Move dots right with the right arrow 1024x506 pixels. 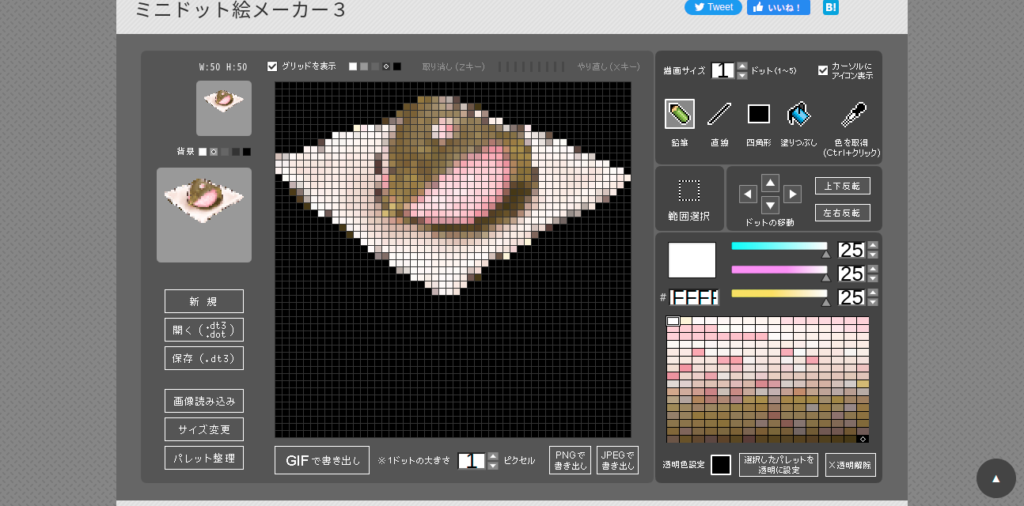[792, 194]
